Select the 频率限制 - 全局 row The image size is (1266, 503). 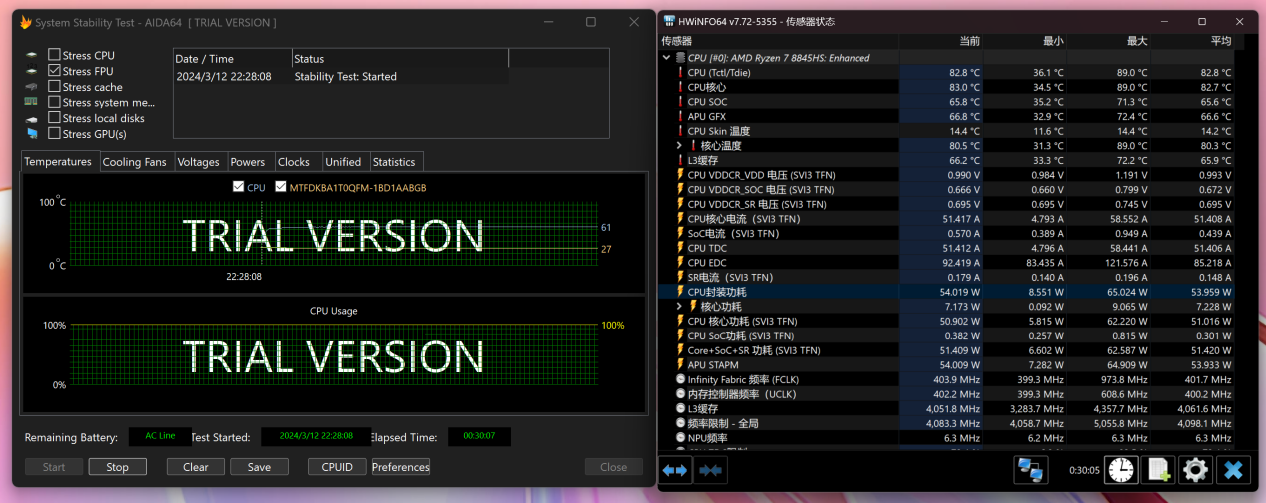pyautogui.click(x=947, y=423)
